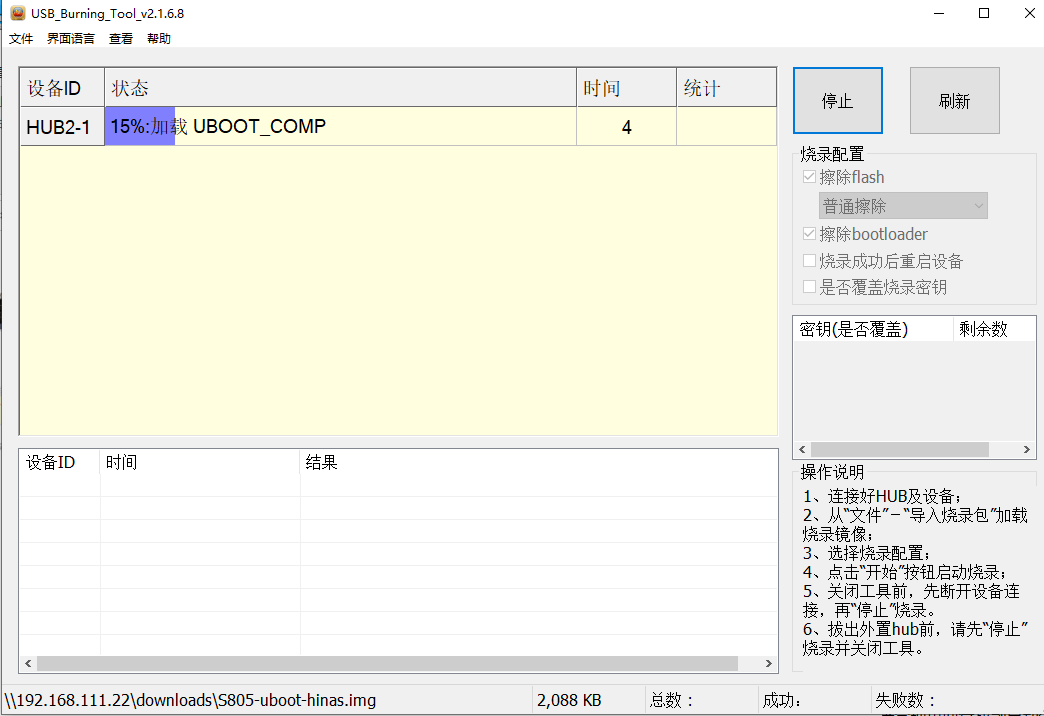Open the 文件 menu
The height and width of the screenshot is (716, 1044).
tap(21, 39)
